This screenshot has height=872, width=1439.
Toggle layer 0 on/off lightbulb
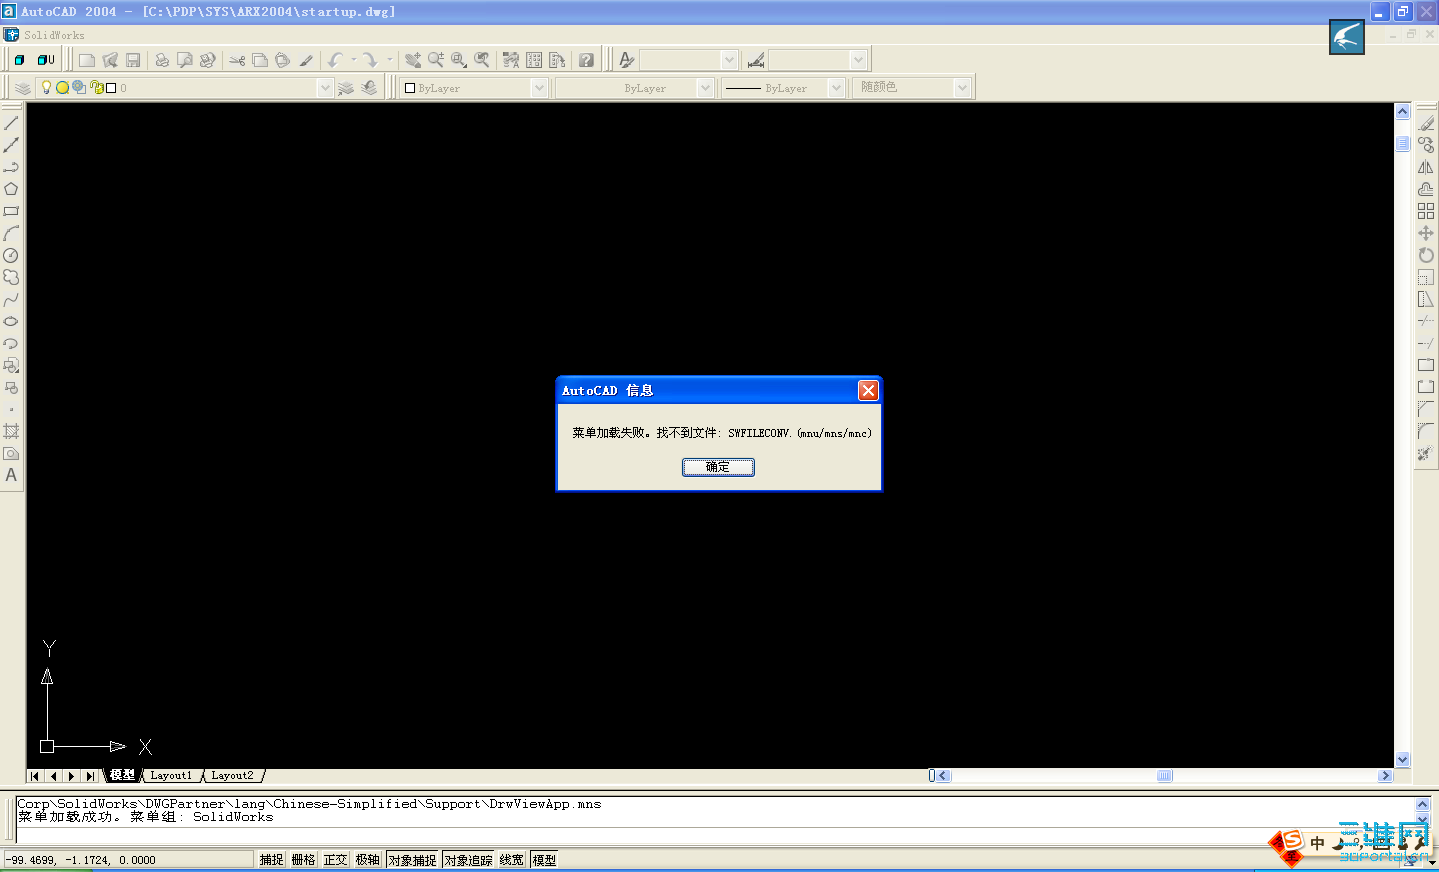[x=46, y=87]
